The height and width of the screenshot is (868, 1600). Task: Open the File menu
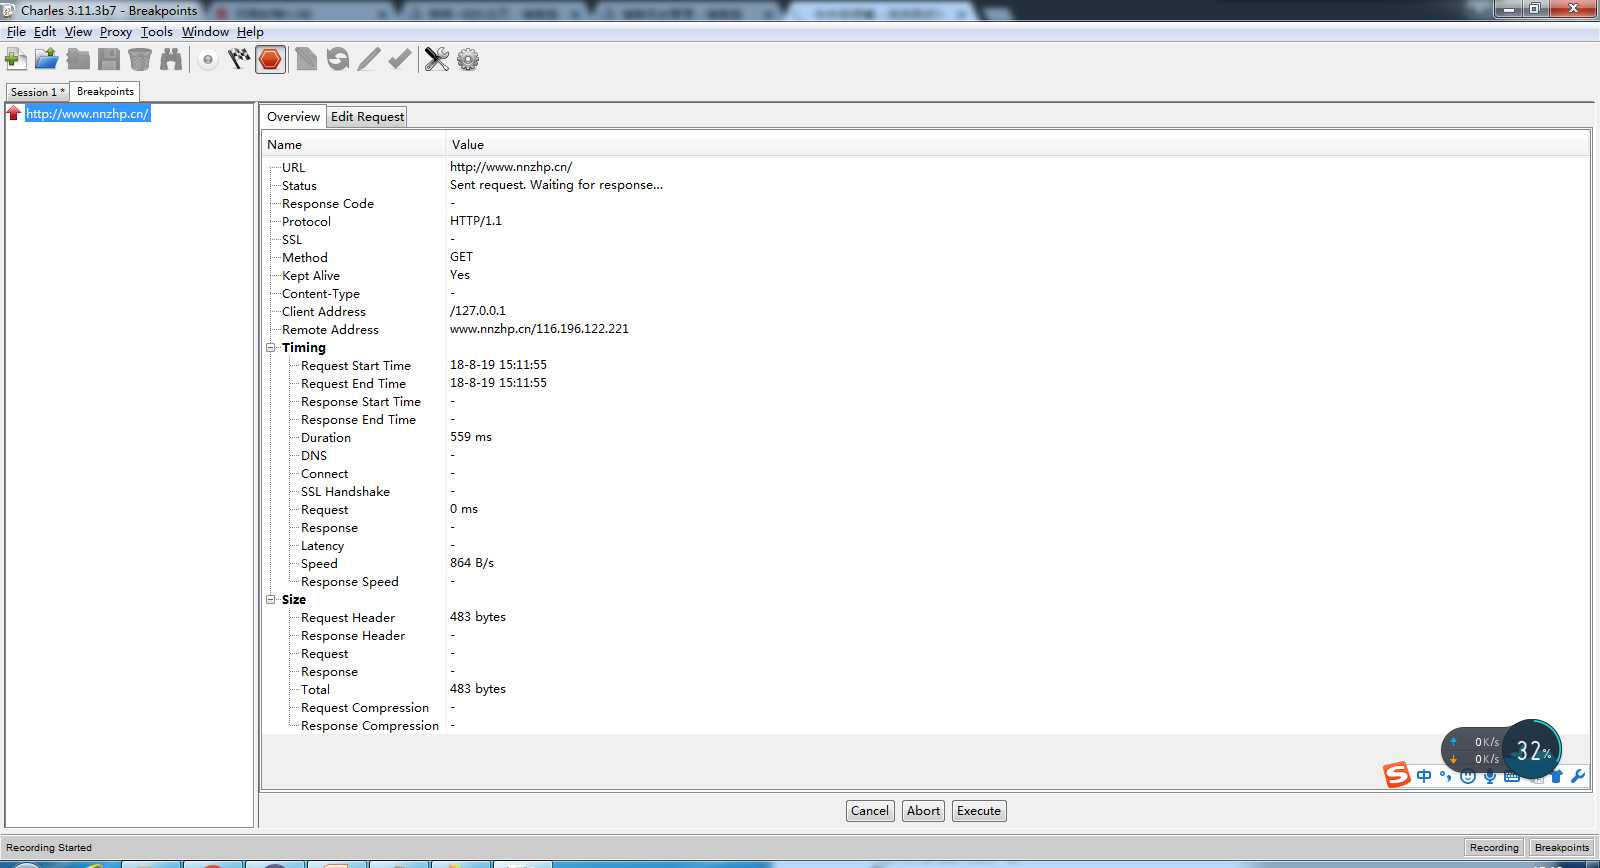16,31
